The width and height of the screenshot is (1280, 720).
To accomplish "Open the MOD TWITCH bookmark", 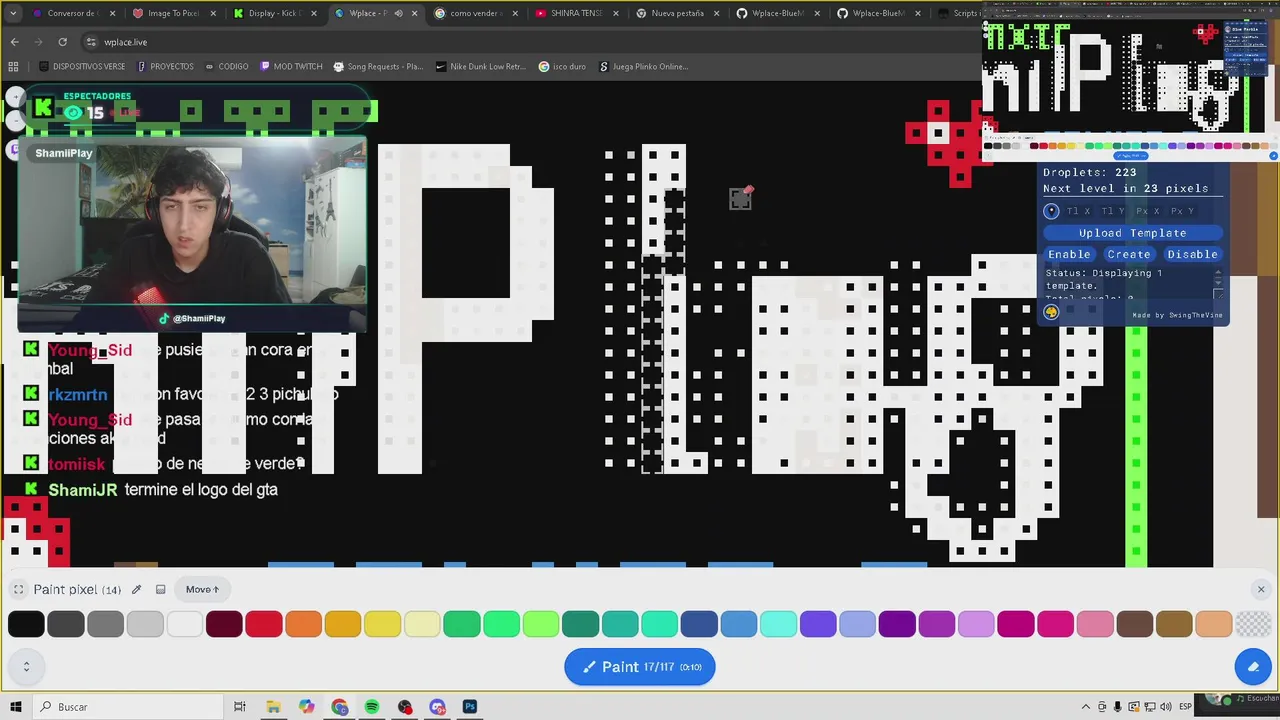I will tap(291, 67).
